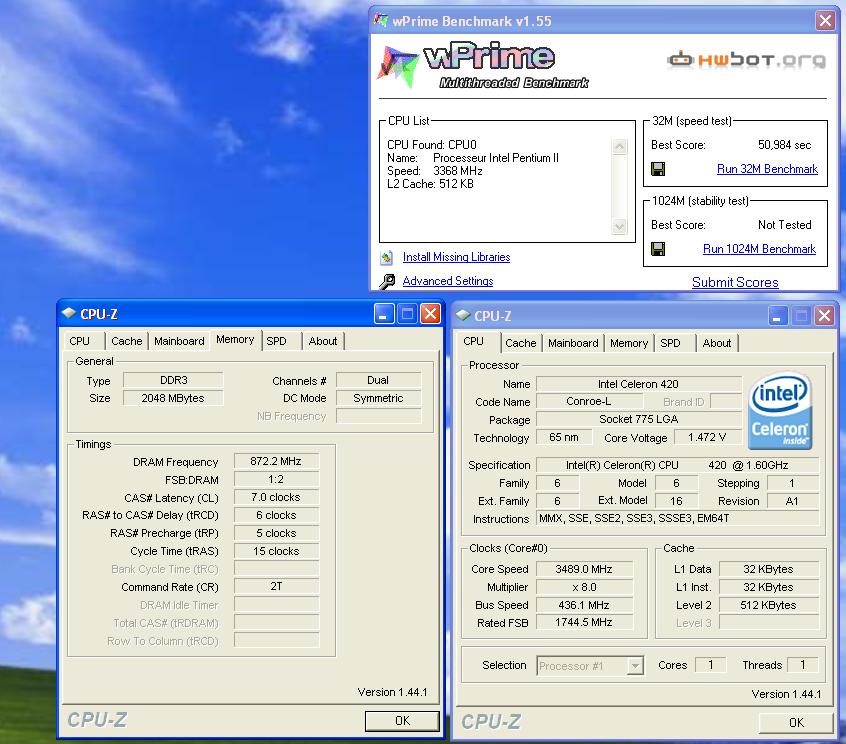Click the Advanced Settings wrench icon

[387, 281]
